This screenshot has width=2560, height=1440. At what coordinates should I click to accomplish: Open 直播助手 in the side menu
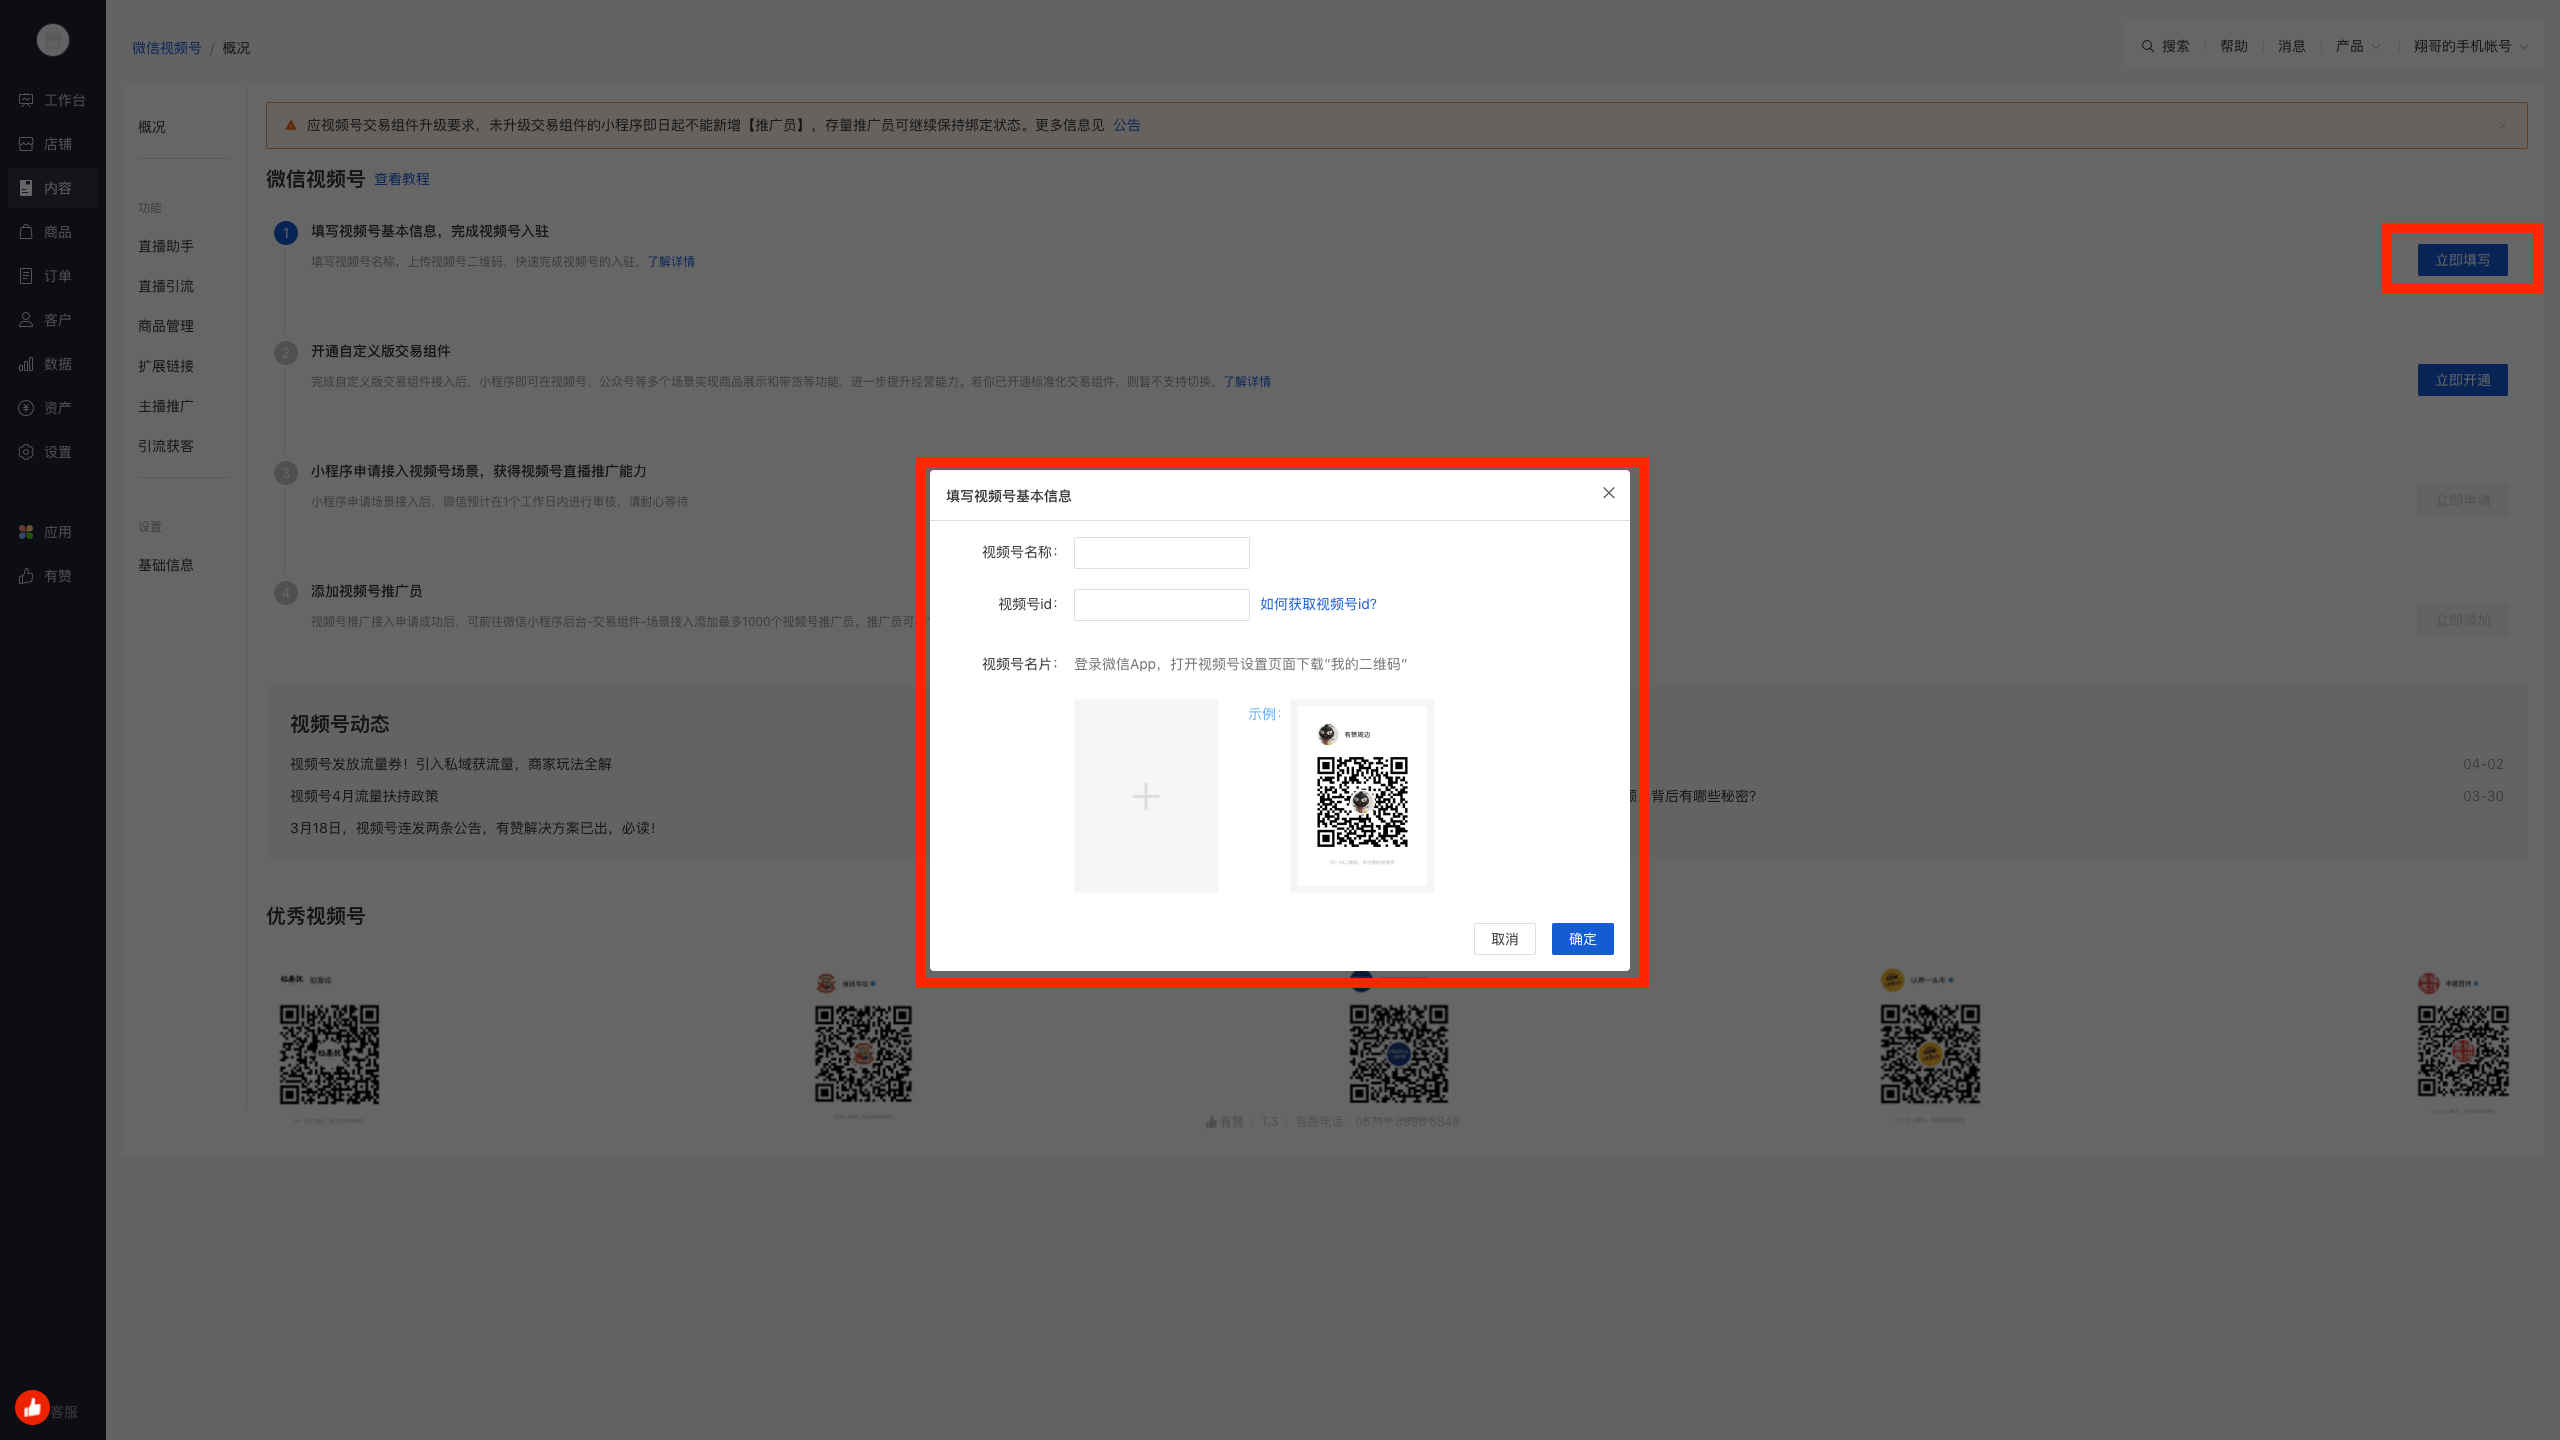(166, 246)
